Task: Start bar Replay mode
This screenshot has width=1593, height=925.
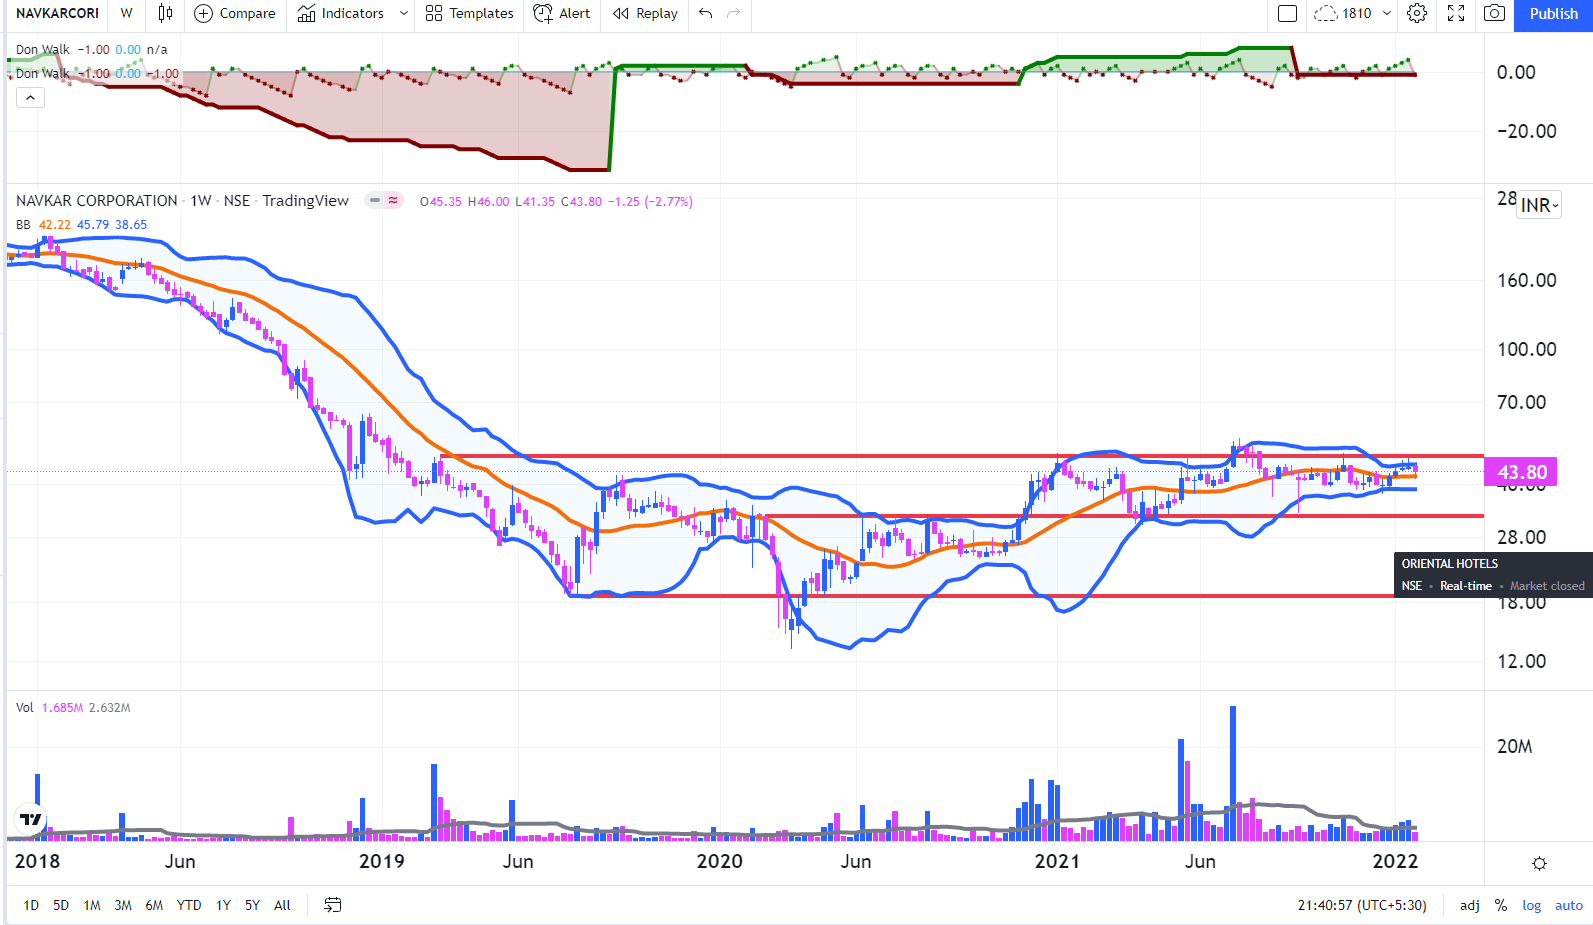Action: [x=645, y=14]
